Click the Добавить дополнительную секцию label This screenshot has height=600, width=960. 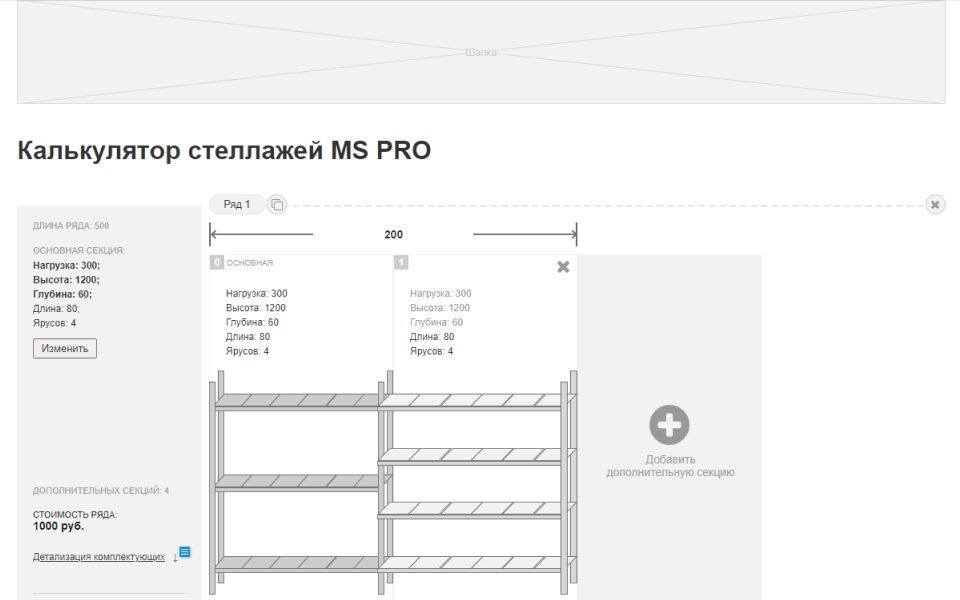[x=670, y=466]
